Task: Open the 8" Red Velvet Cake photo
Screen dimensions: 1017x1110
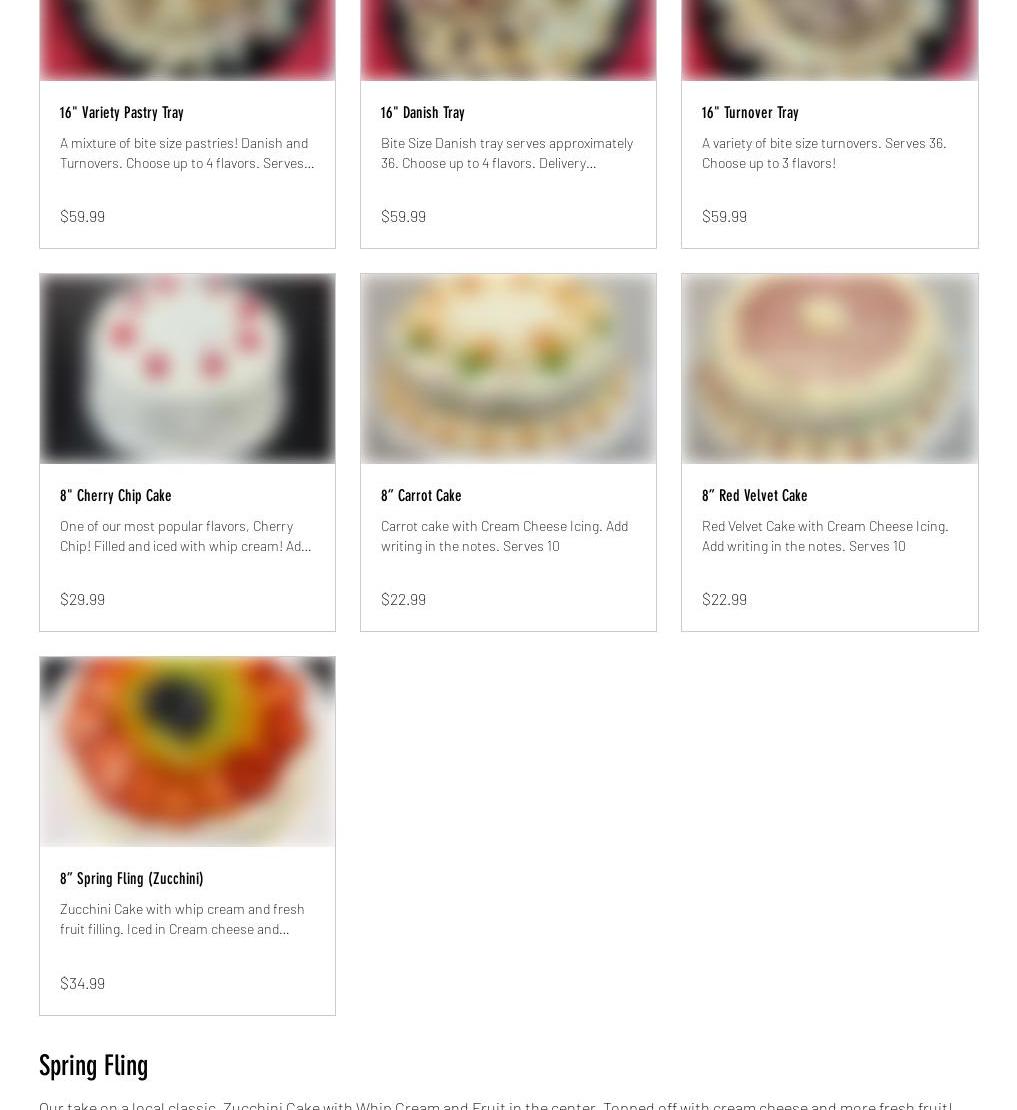Action: tap(829, 369)
